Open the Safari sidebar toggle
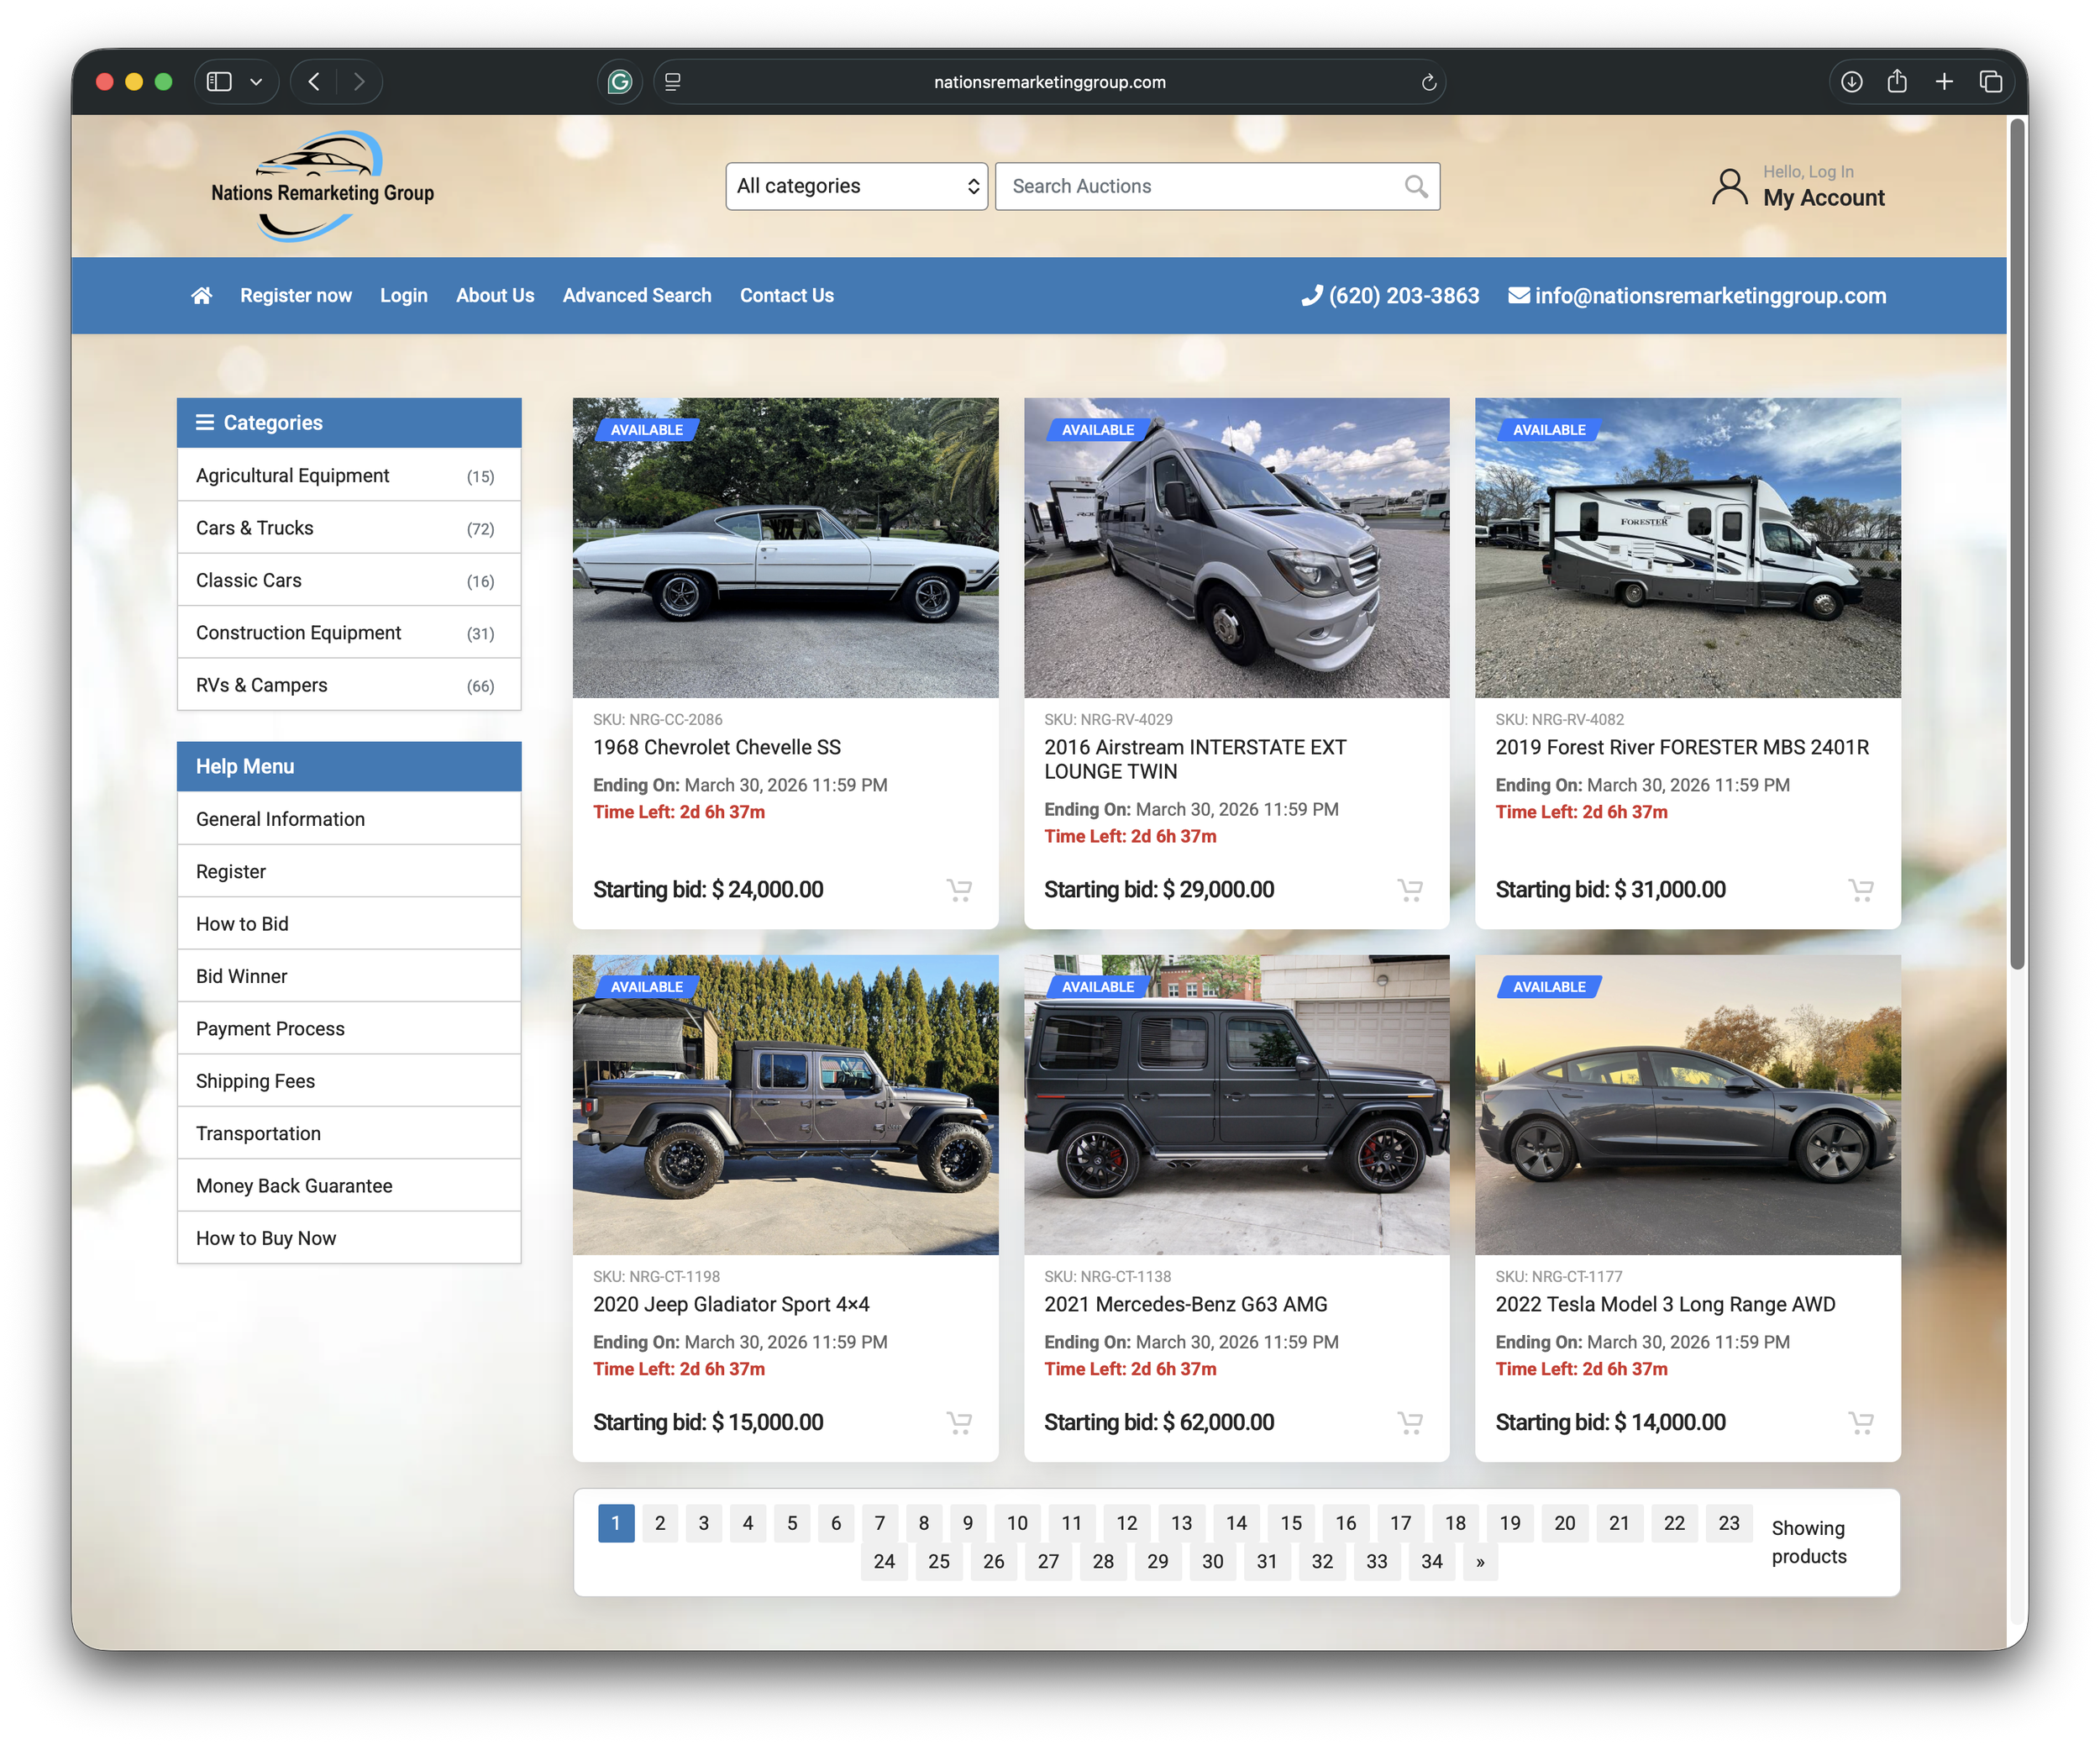 [219, 82]
